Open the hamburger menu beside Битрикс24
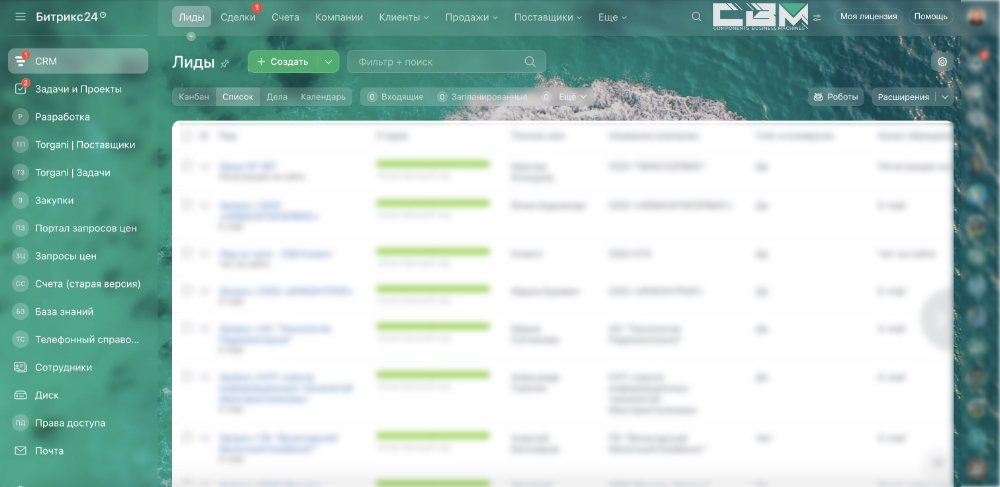1000x487 pixels. coord(20,17)
